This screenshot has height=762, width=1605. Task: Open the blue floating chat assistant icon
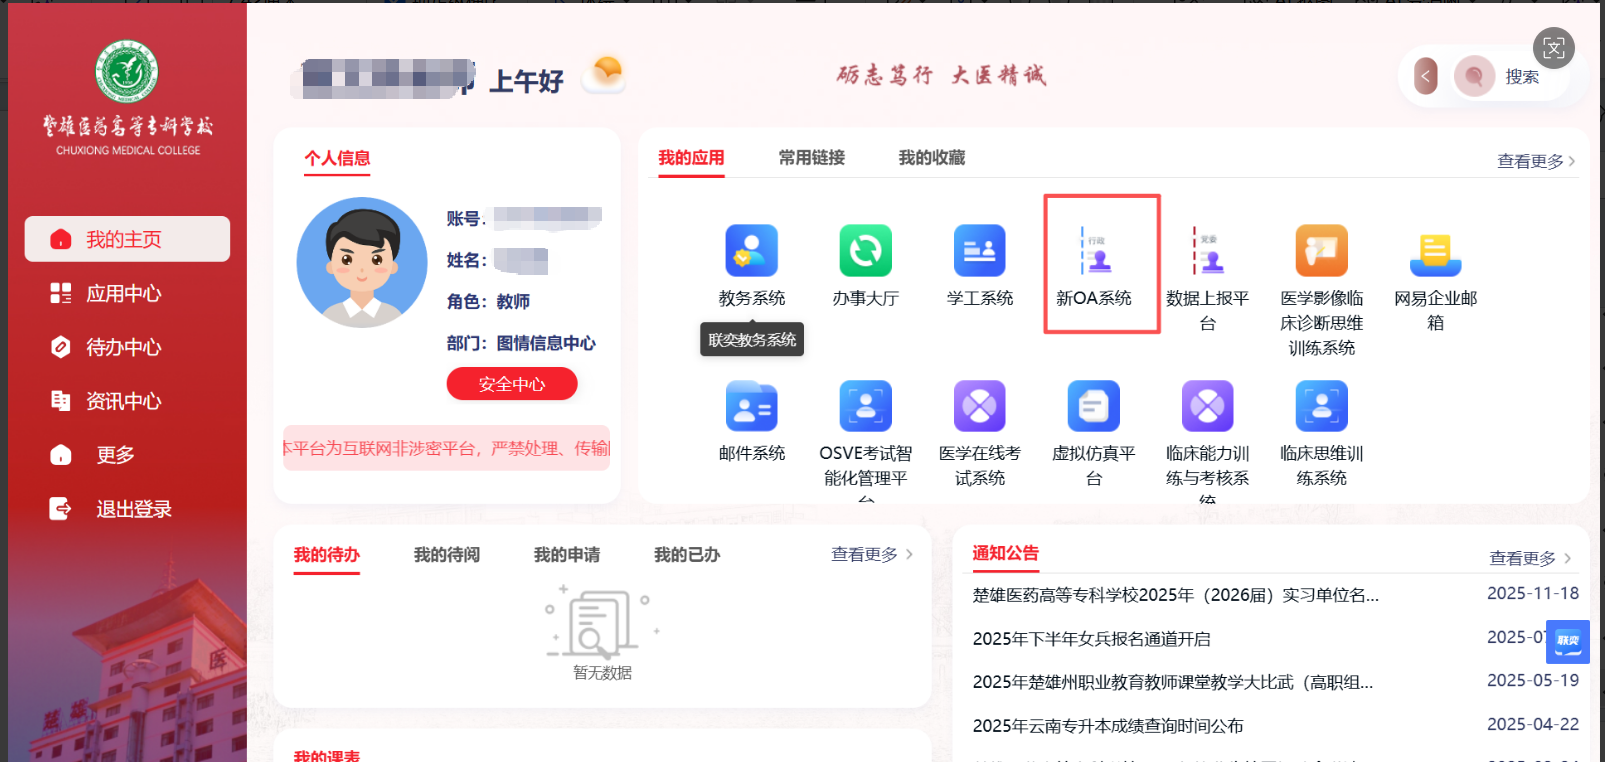1567,641
